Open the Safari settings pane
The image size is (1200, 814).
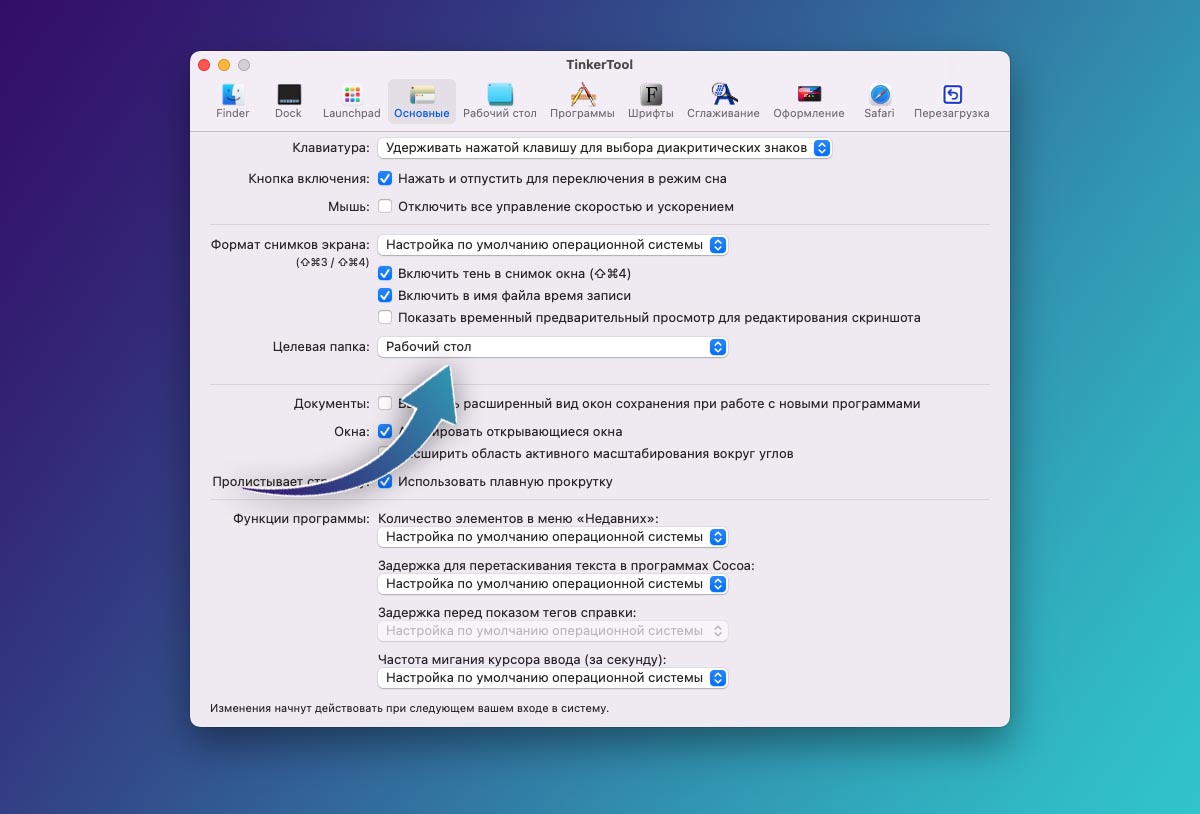pyautogui.click(x=880, y=101)
